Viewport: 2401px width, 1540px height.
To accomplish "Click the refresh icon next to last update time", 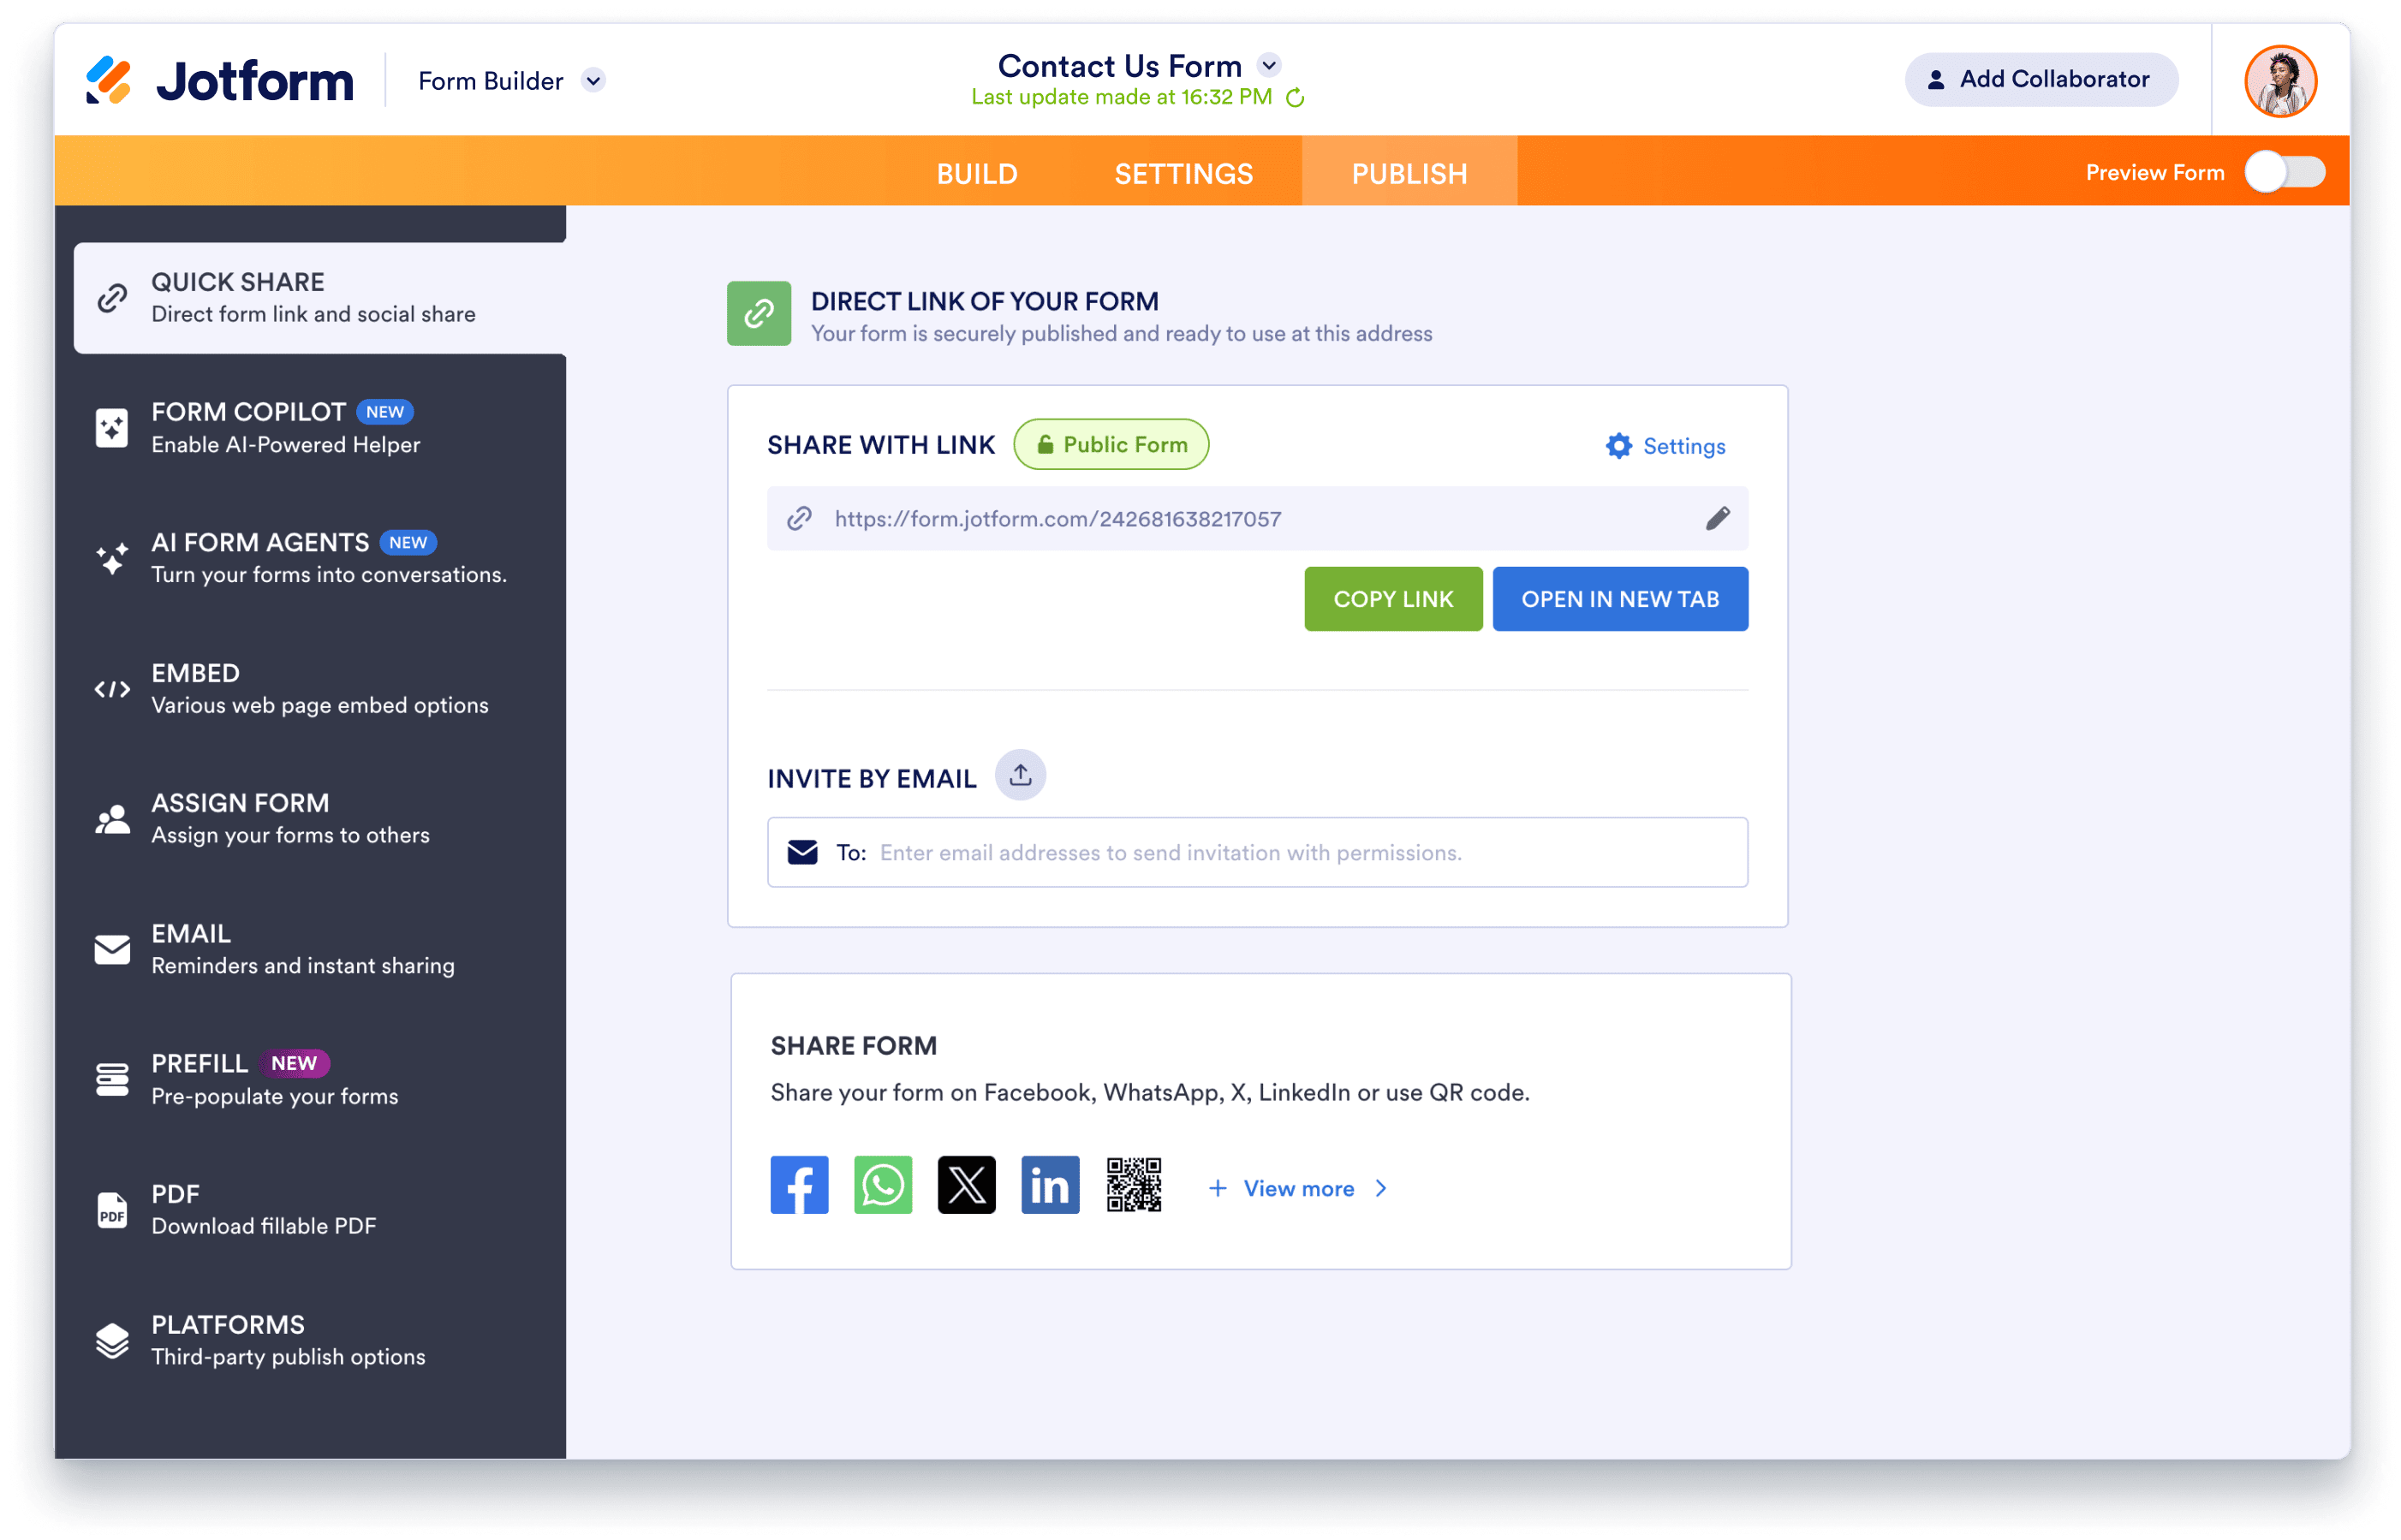I will 1295,98.
